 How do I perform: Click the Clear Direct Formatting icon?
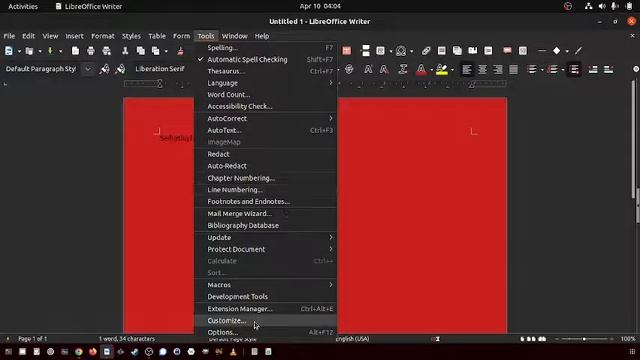point(403,69)
